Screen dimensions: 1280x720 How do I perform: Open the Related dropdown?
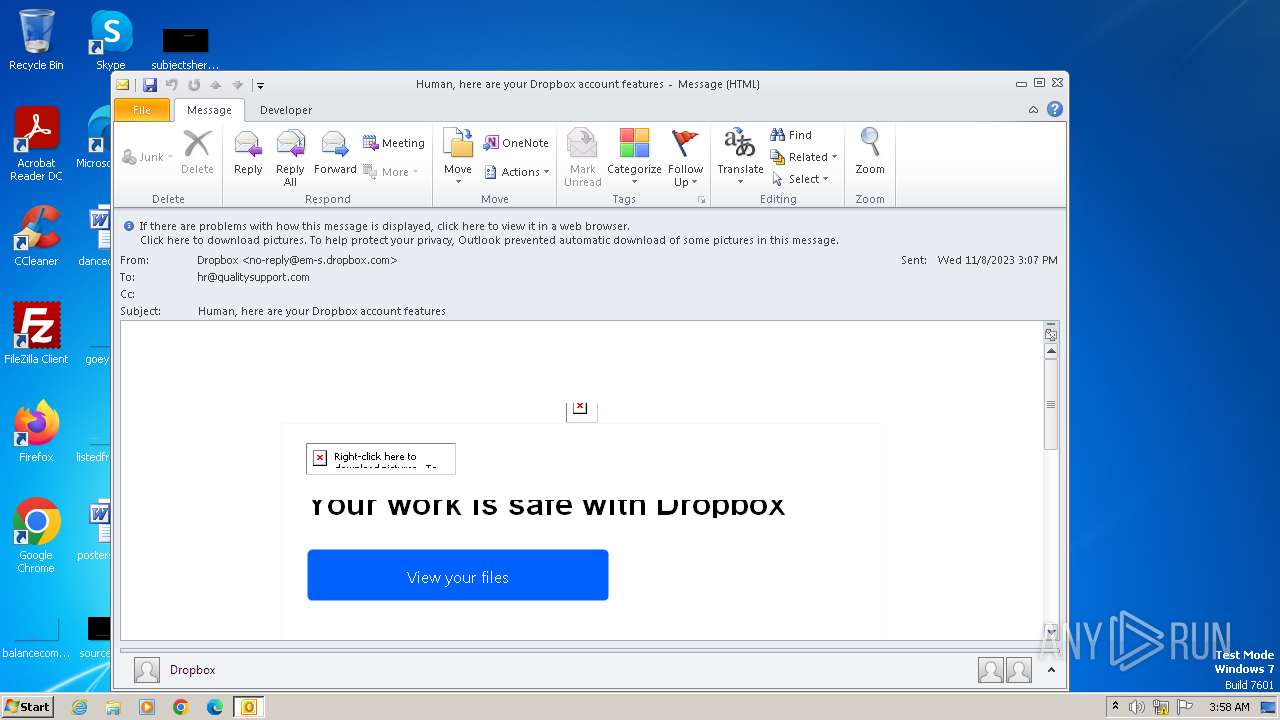tap(803, 157)
